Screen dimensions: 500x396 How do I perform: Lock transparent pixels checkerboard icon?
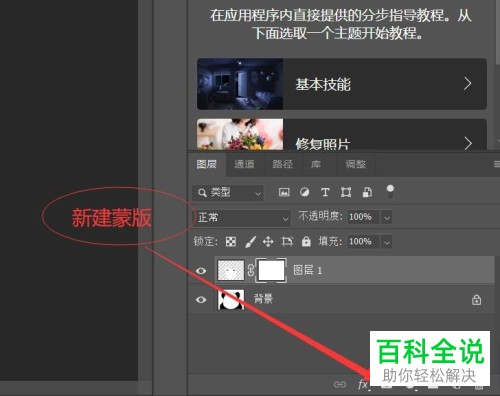click(x=231, y=241)
